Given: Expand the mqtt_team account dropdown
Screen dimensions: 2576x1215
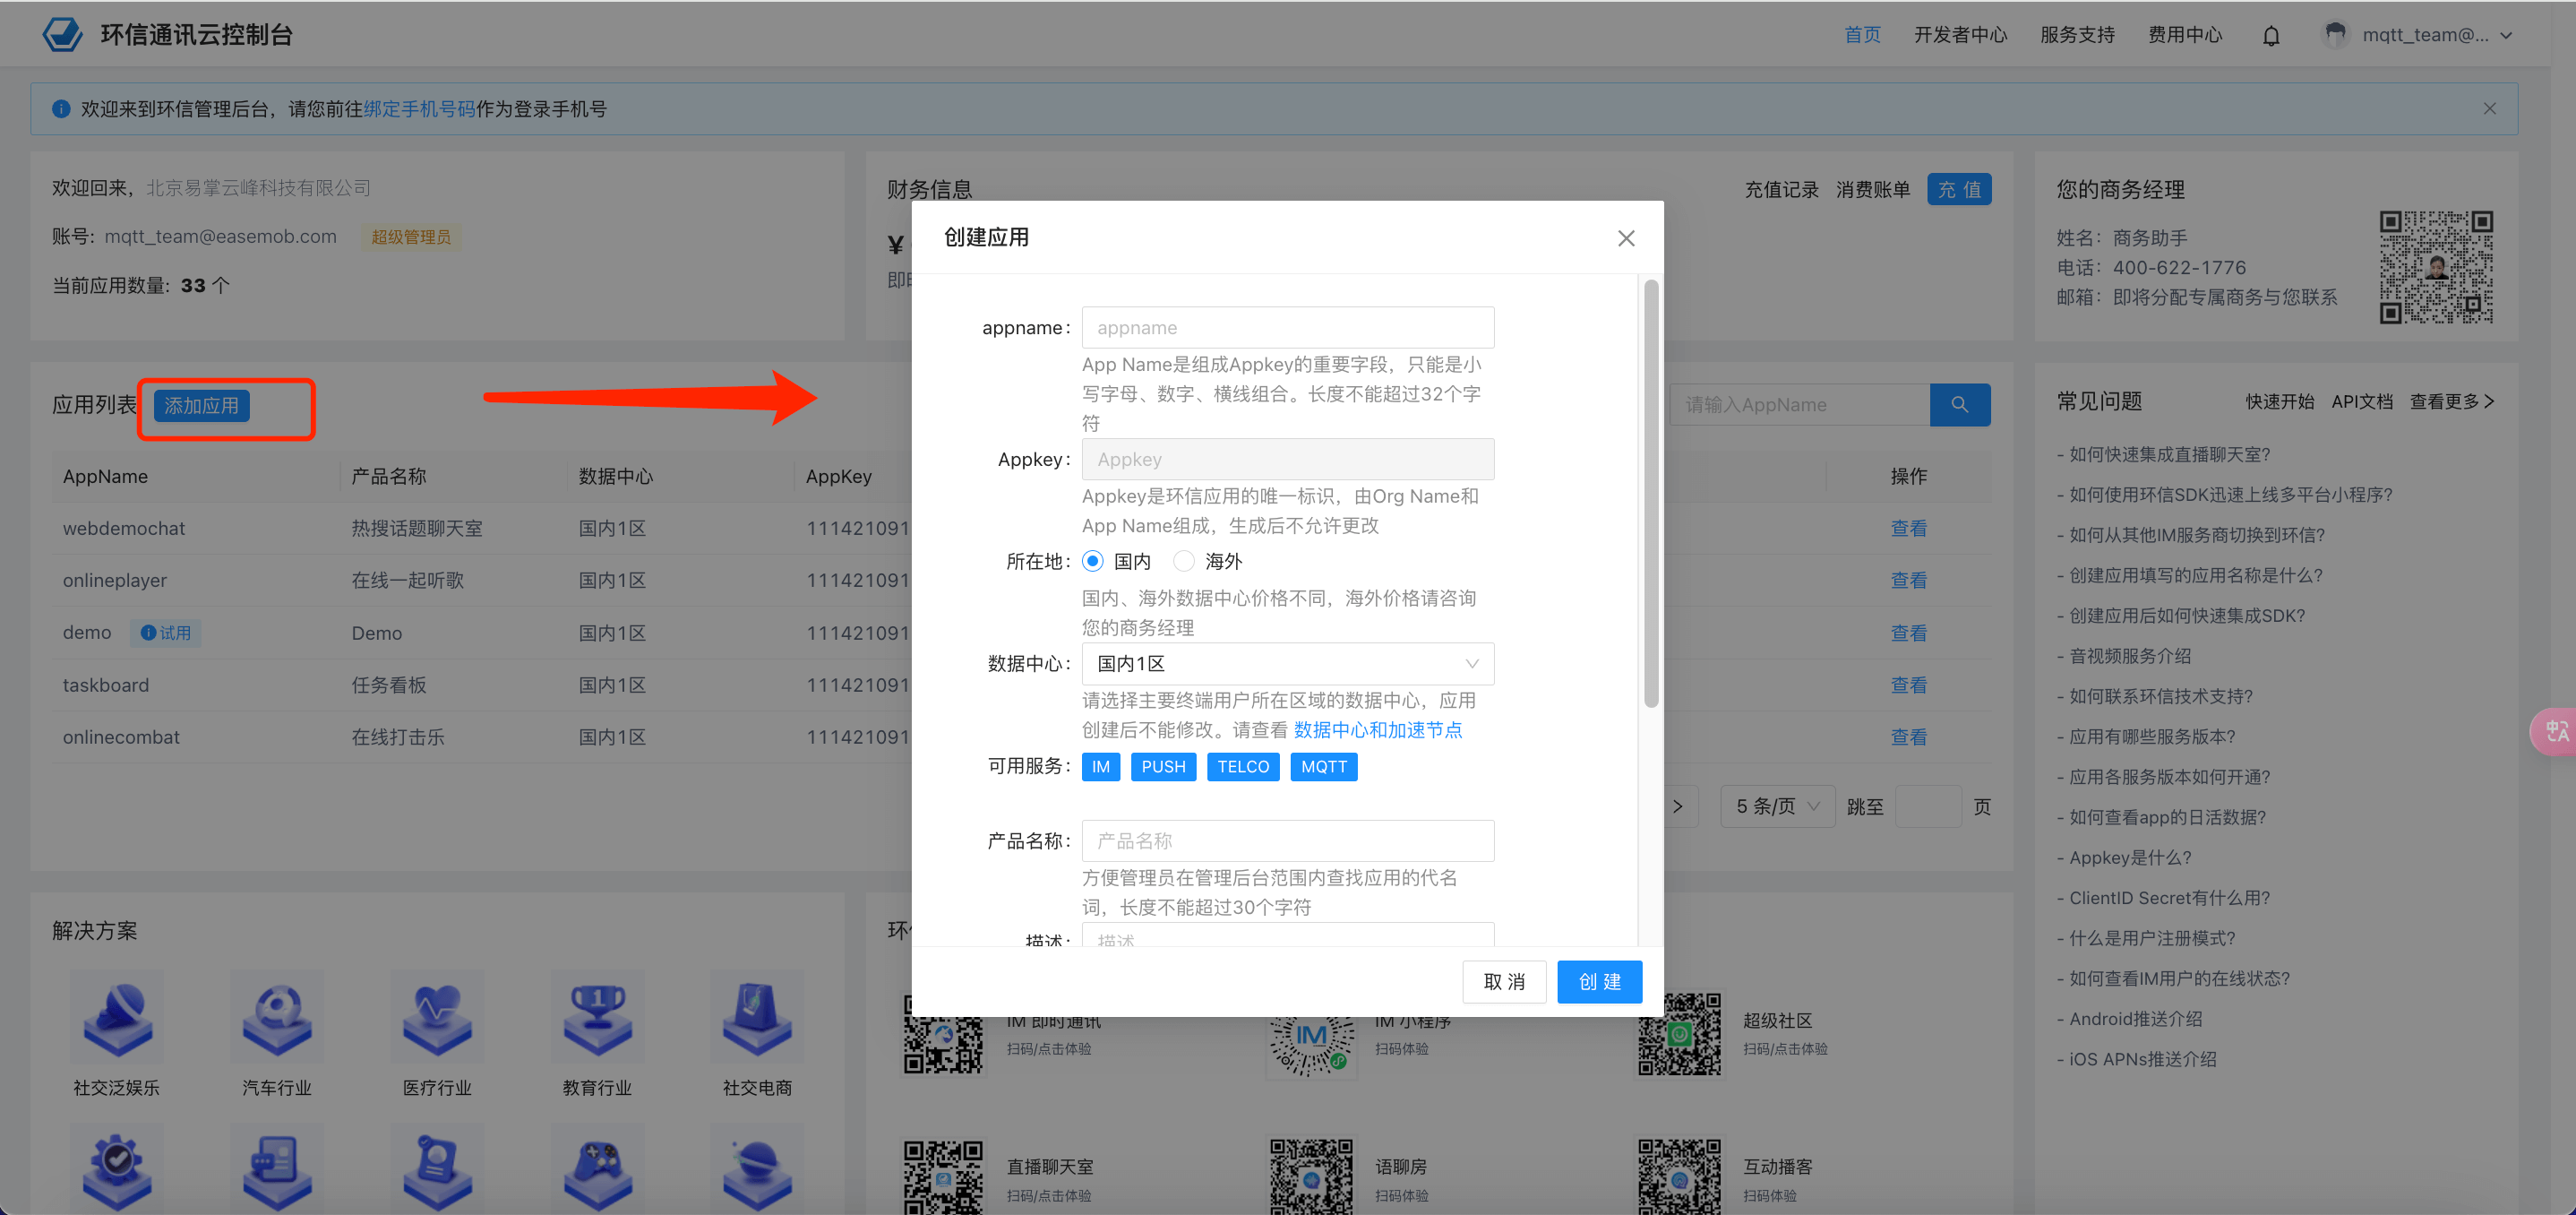Looking at the screenshot, I should pos(2506,35).
